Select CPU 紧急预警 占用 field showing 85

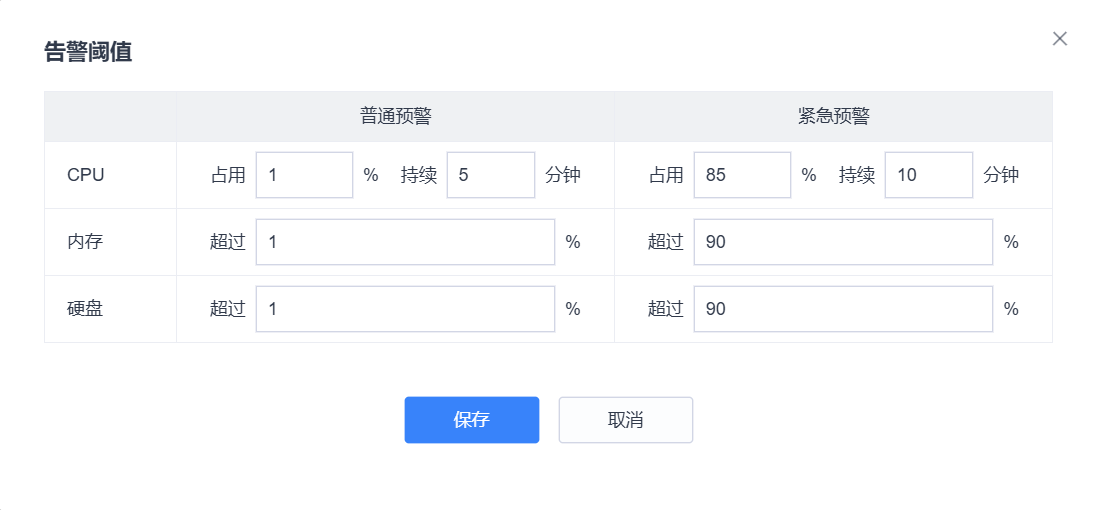click(742, 175)
